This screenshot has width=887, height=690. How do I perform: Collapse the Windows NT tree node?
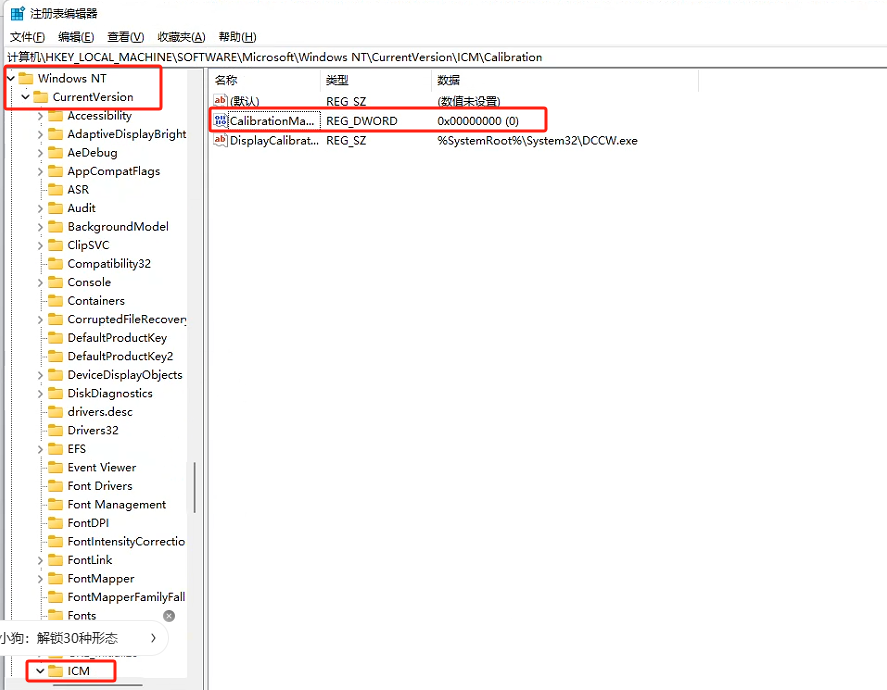[x=11, y=78]
